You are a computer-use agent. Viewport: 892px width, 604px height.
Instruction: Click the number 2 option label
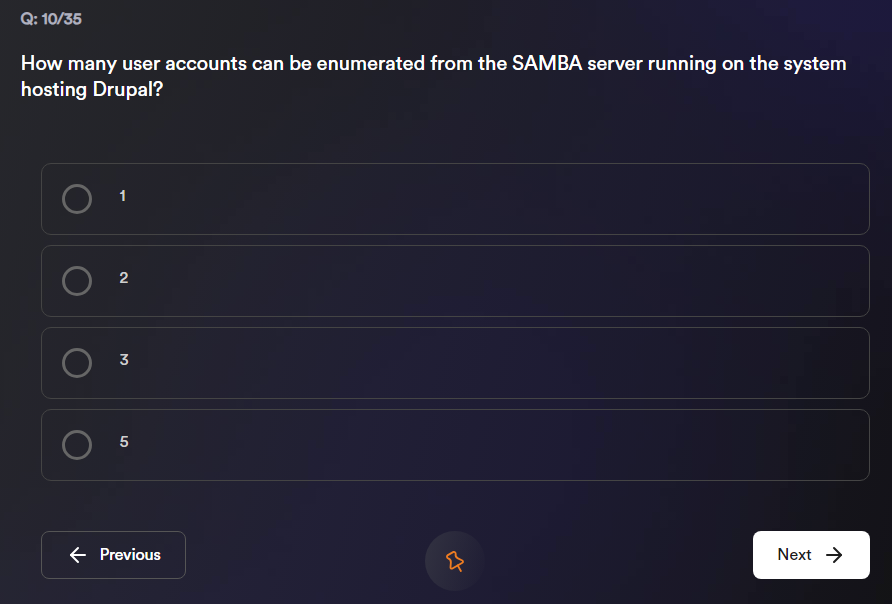[124, 278]
